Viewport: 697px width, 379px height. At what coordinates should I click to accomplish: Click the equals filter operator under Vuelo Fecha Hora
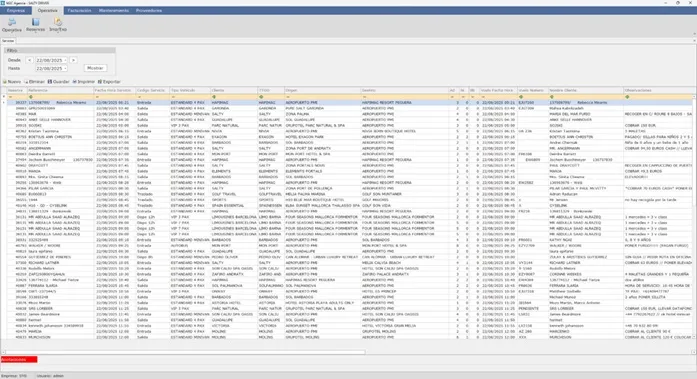483,96
